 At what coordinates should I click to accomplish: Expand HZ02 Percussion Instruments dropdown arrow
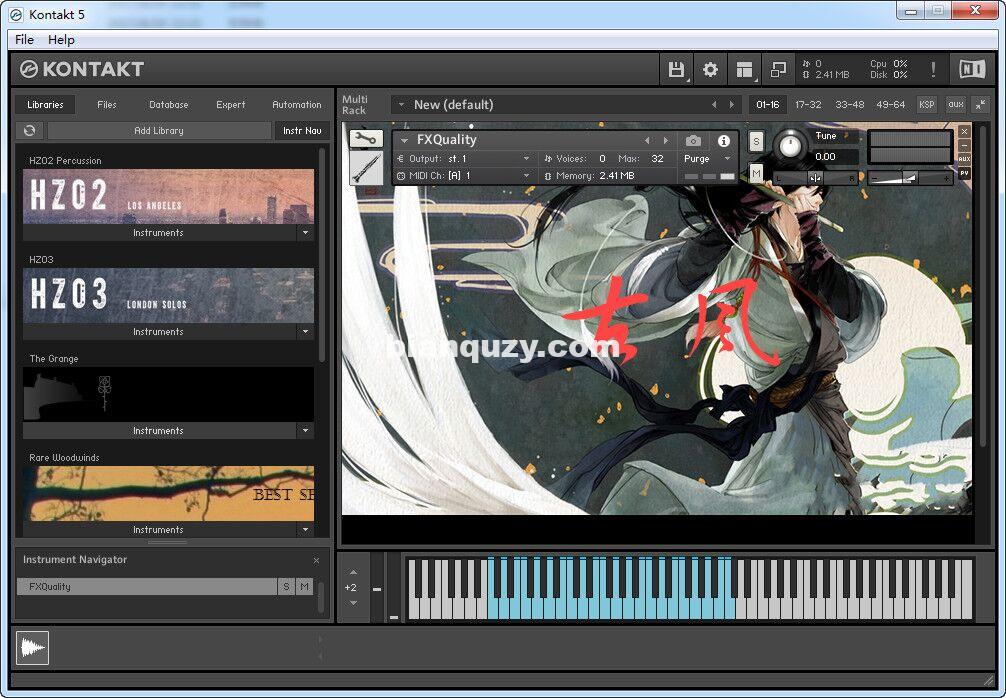coord(305,233)
